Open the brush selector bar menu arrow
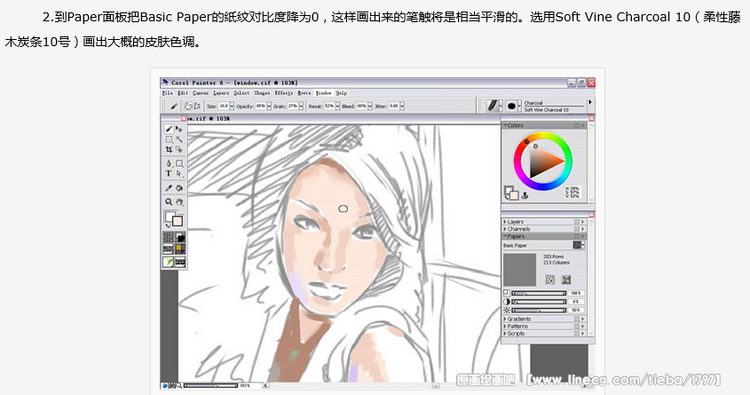750x395 pixels. [x=590, y=102]
